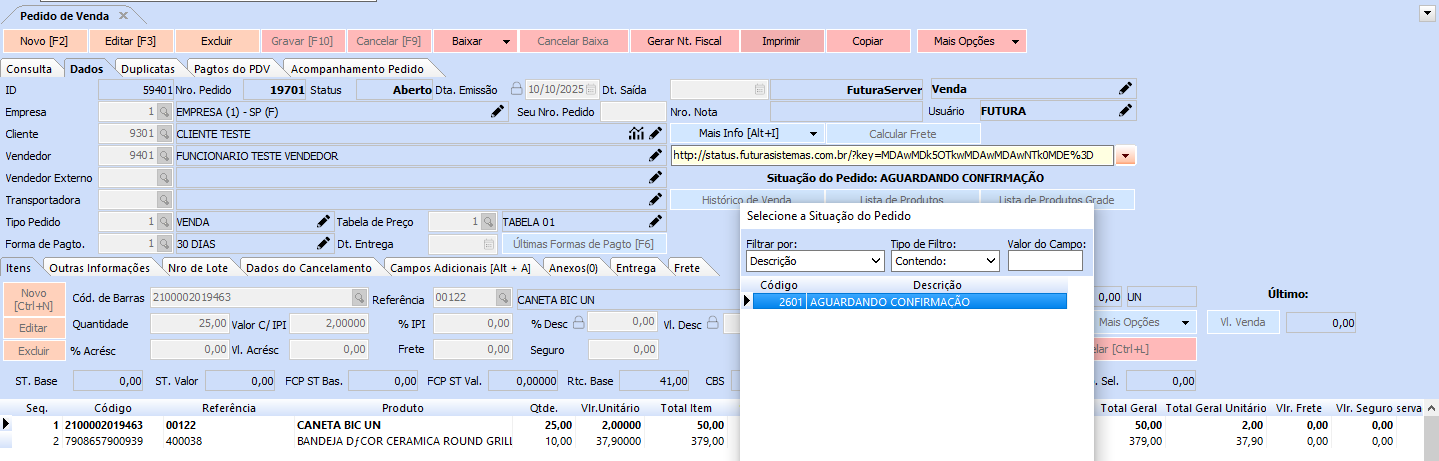
Task: Click edit pencil next to TABELA 01
Action: [656, 222]
